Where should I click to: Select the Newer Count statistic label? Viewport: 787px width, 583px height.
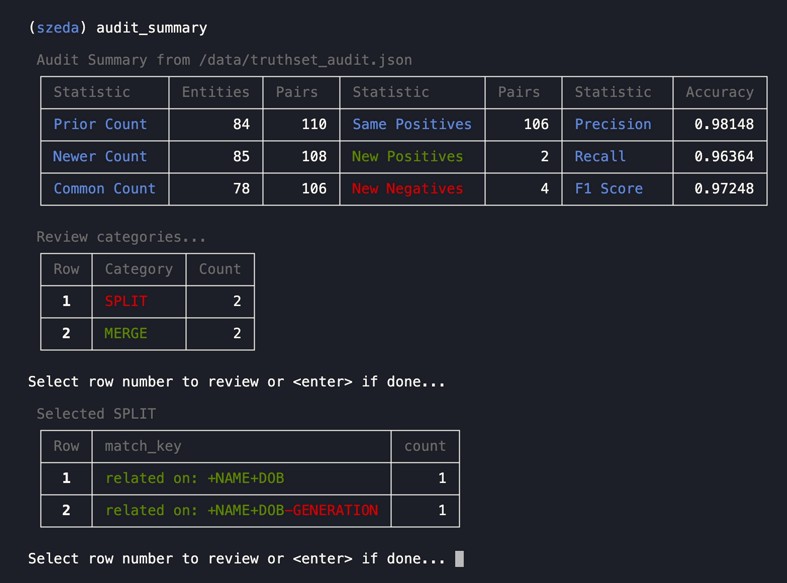click(x=100, y=156)
